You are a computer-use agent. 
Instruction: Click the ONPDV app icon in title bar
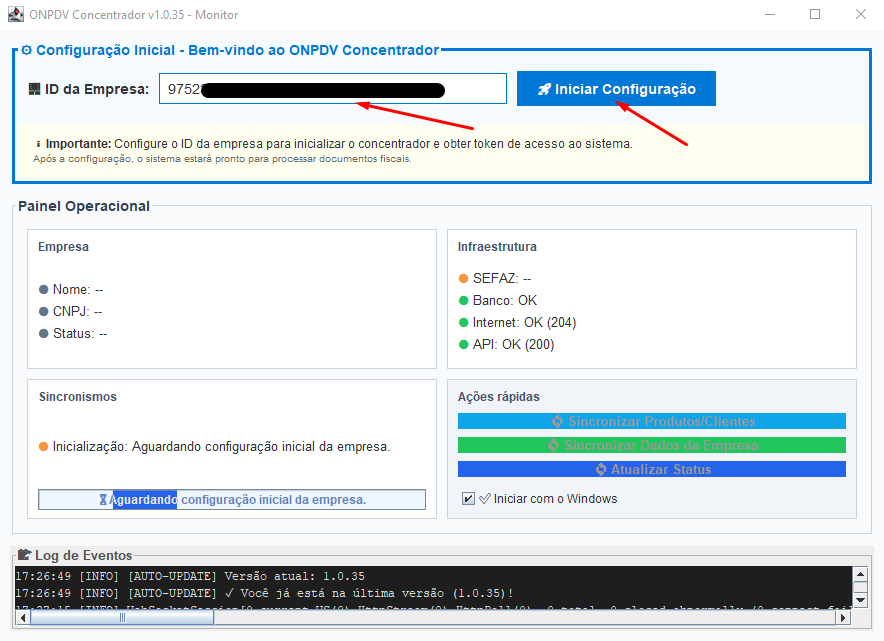tap(16, 14)
